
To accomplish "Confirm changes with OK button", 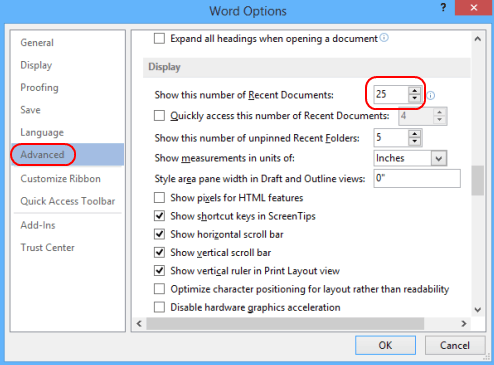I will (x=385, y=345).
